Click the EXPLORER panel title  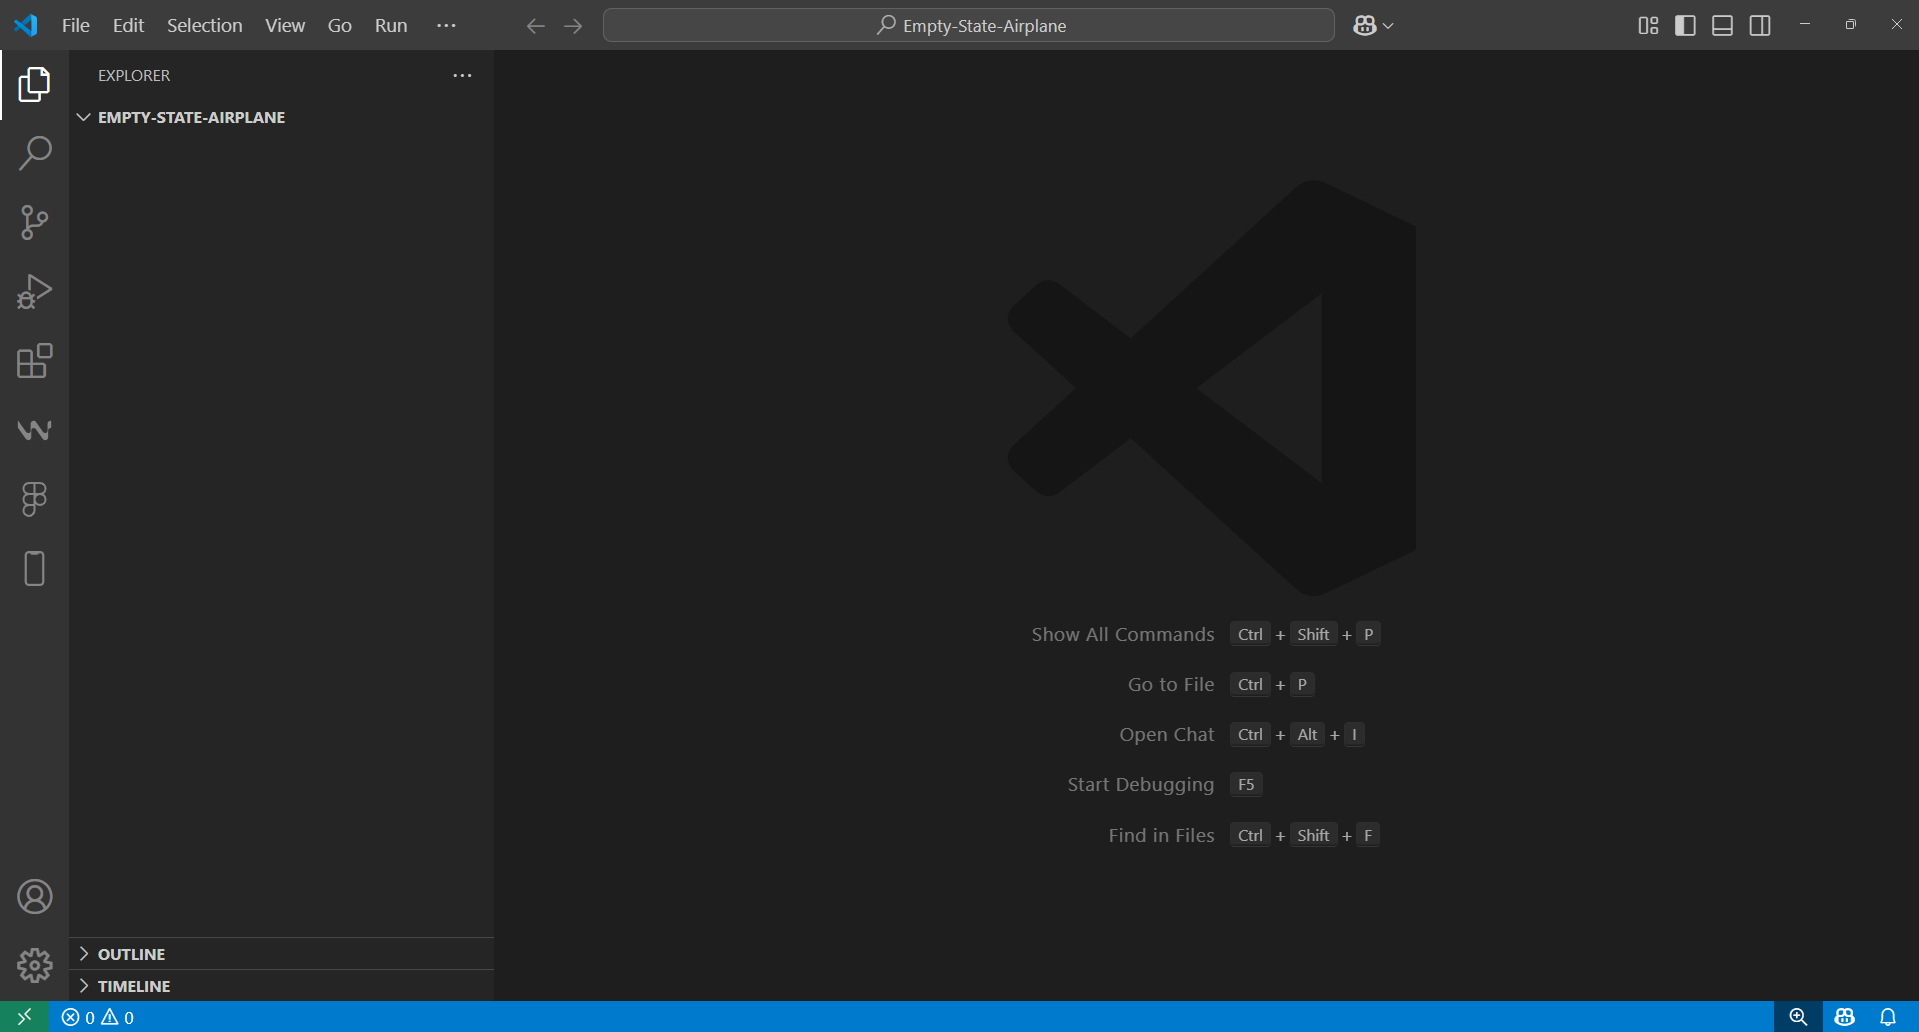pos(134,76)
